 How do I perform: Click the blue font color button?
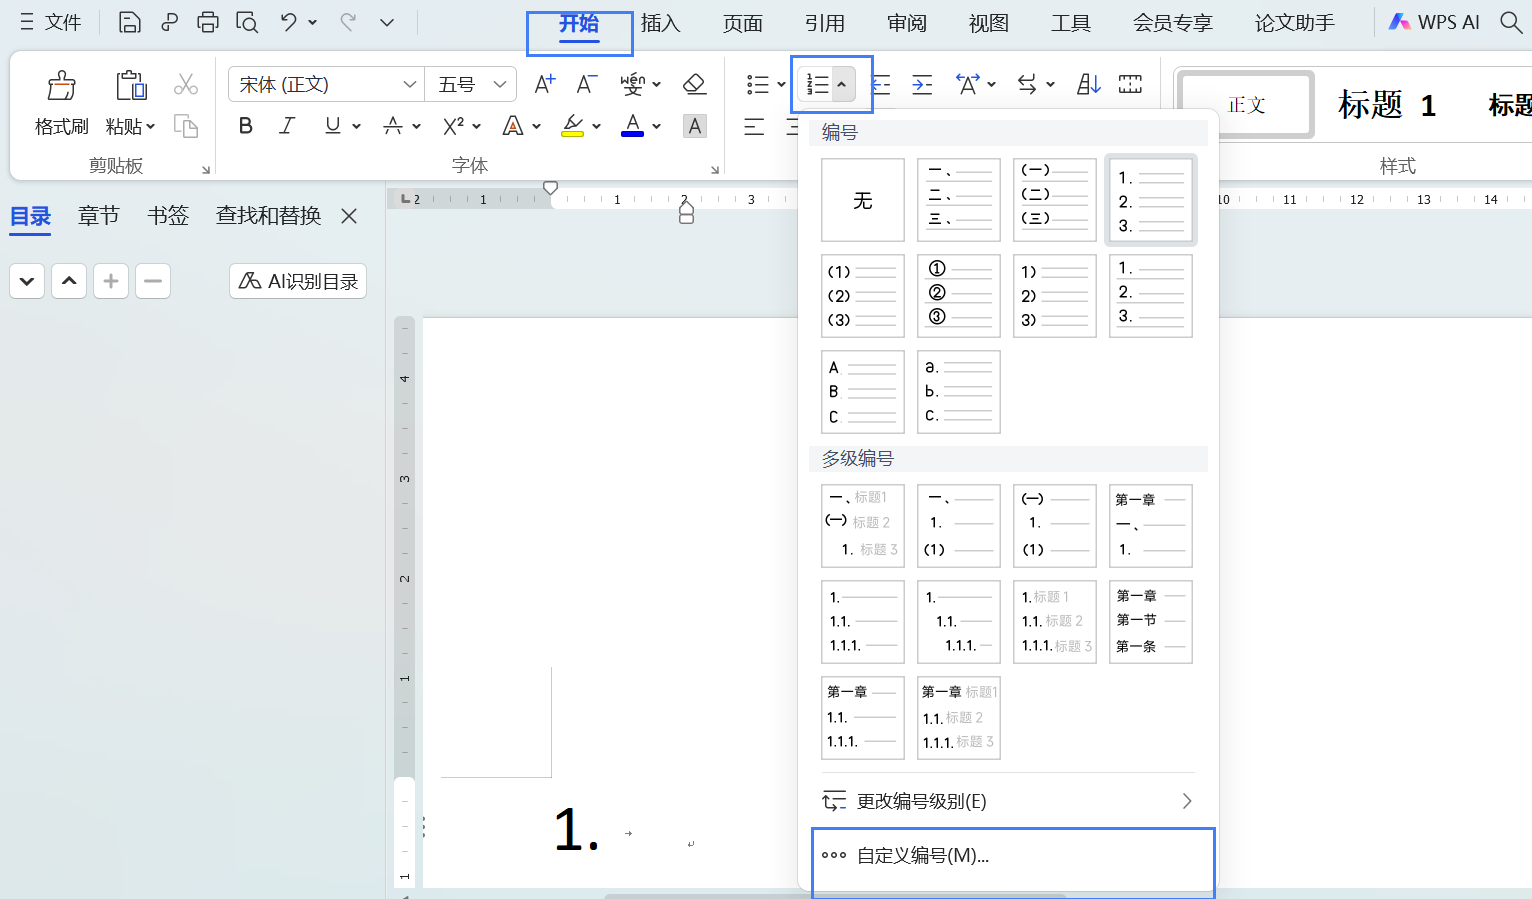coord(632,126)
